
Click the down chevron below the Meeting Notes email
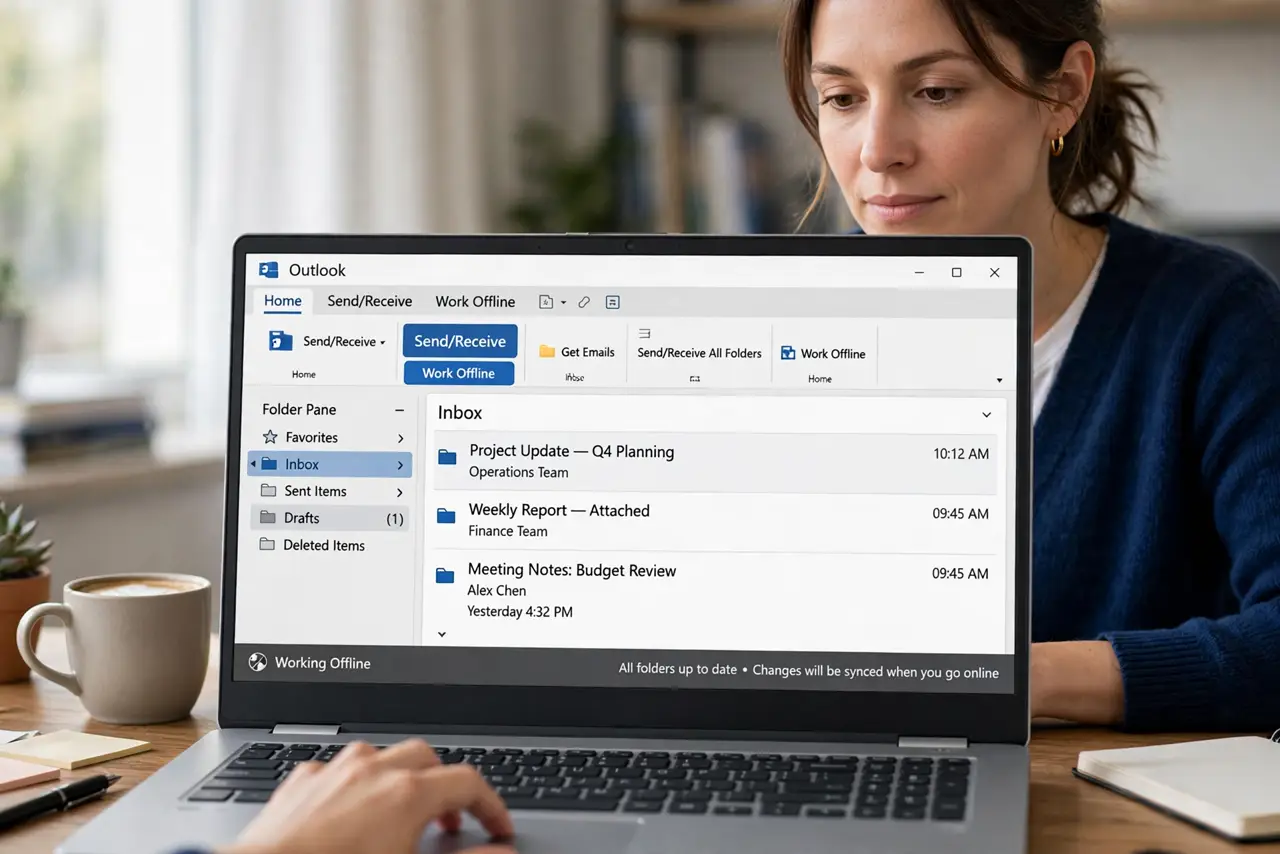point(442,634)
